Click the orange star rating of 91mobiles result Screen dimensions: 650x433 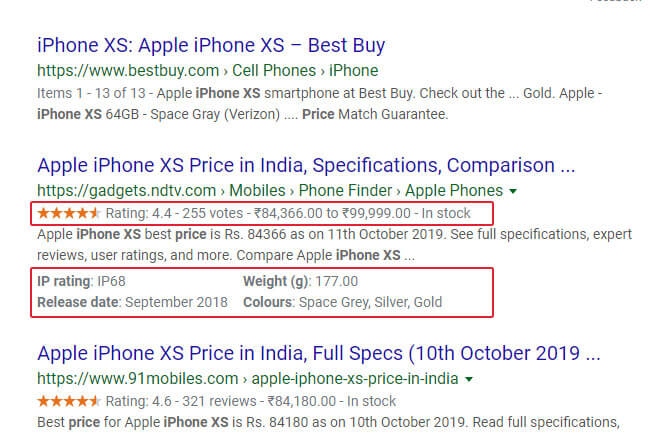(x=68, y=401)
